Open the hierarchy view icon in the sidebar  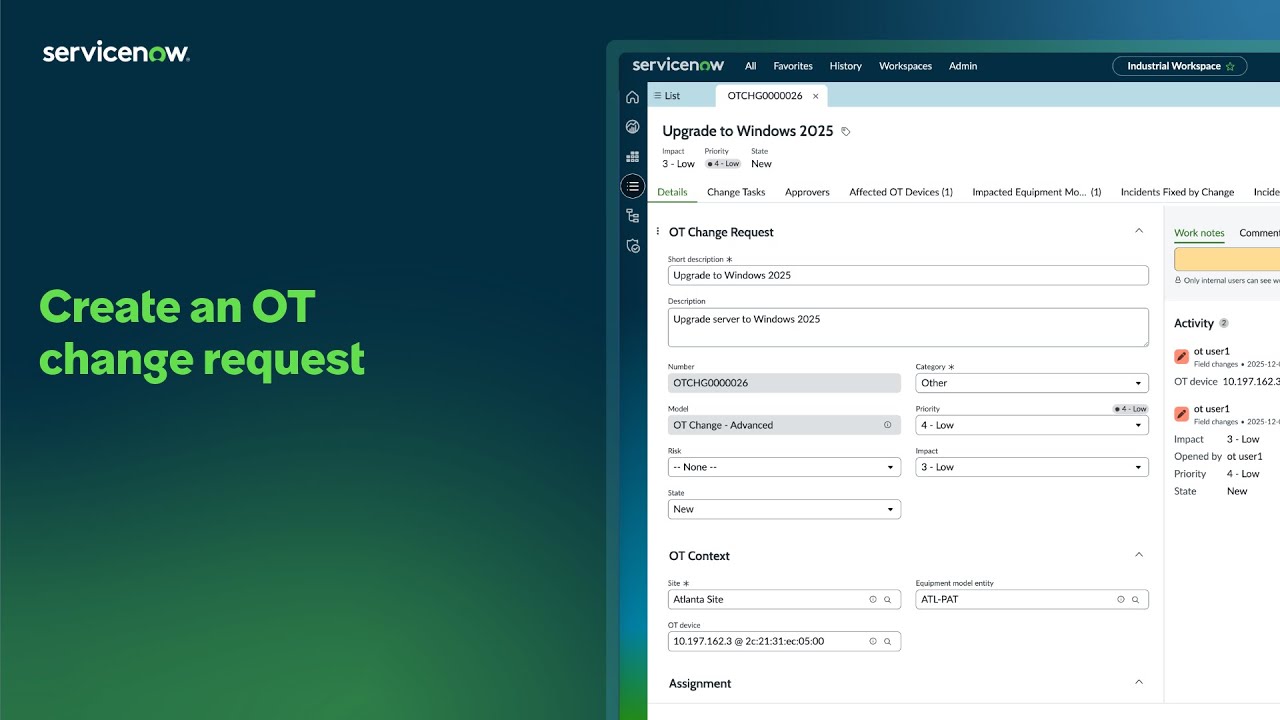(632, 216)
